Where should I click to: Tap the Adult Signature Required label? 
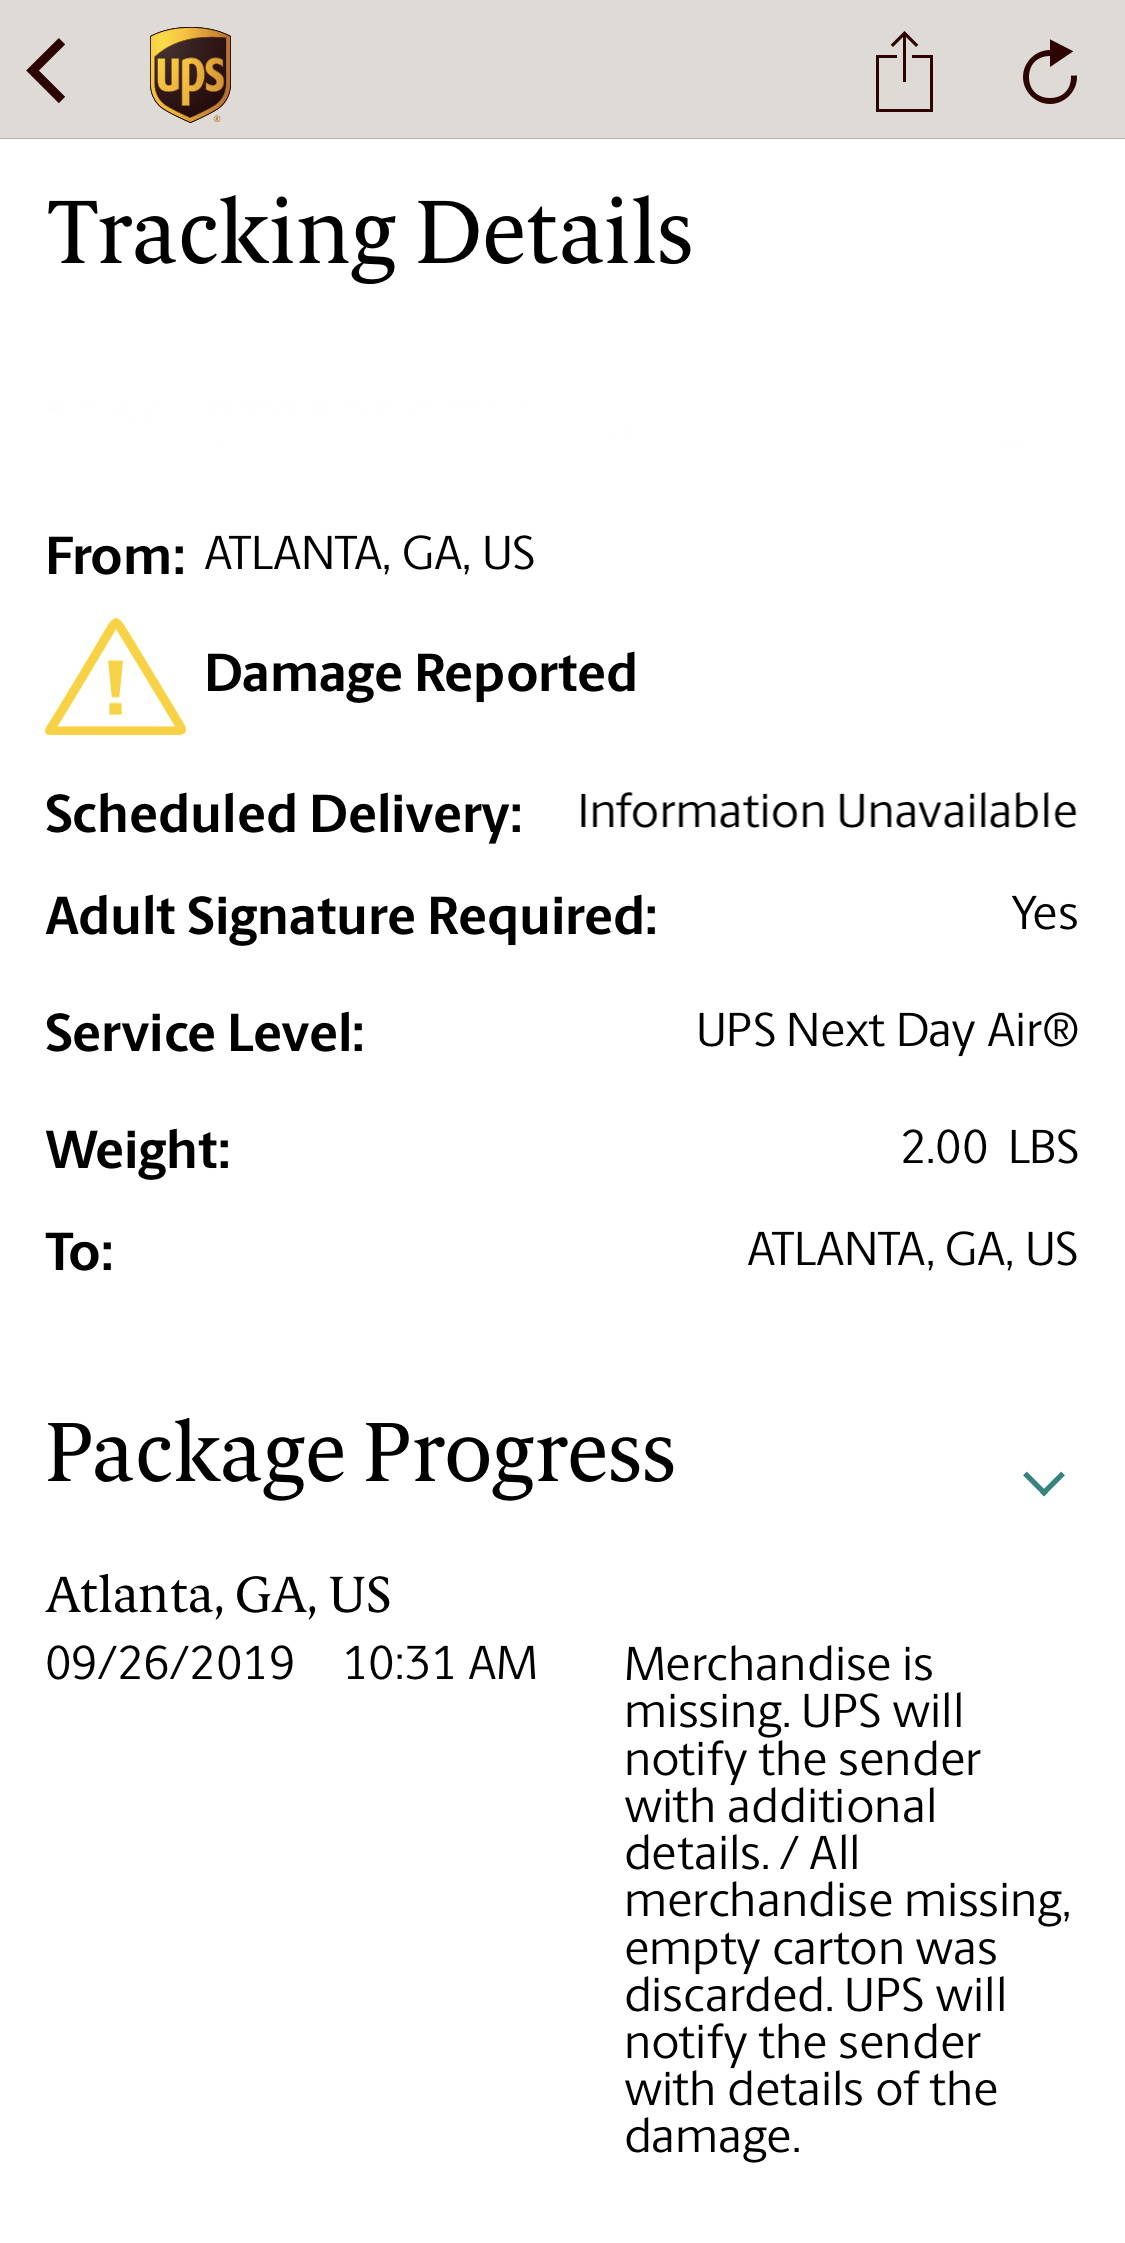352,916
